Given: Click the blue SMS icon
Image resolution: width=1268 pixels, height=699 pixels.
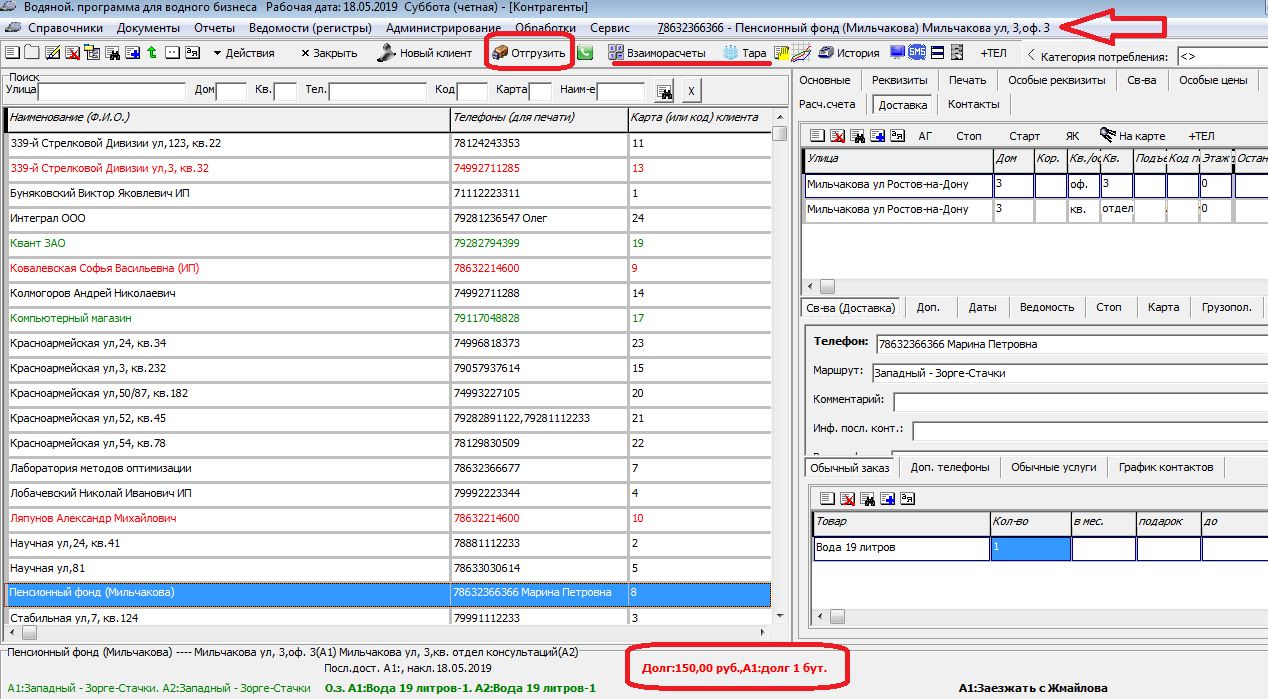Looking at the screenshot, I should click(x=916, y=53).
